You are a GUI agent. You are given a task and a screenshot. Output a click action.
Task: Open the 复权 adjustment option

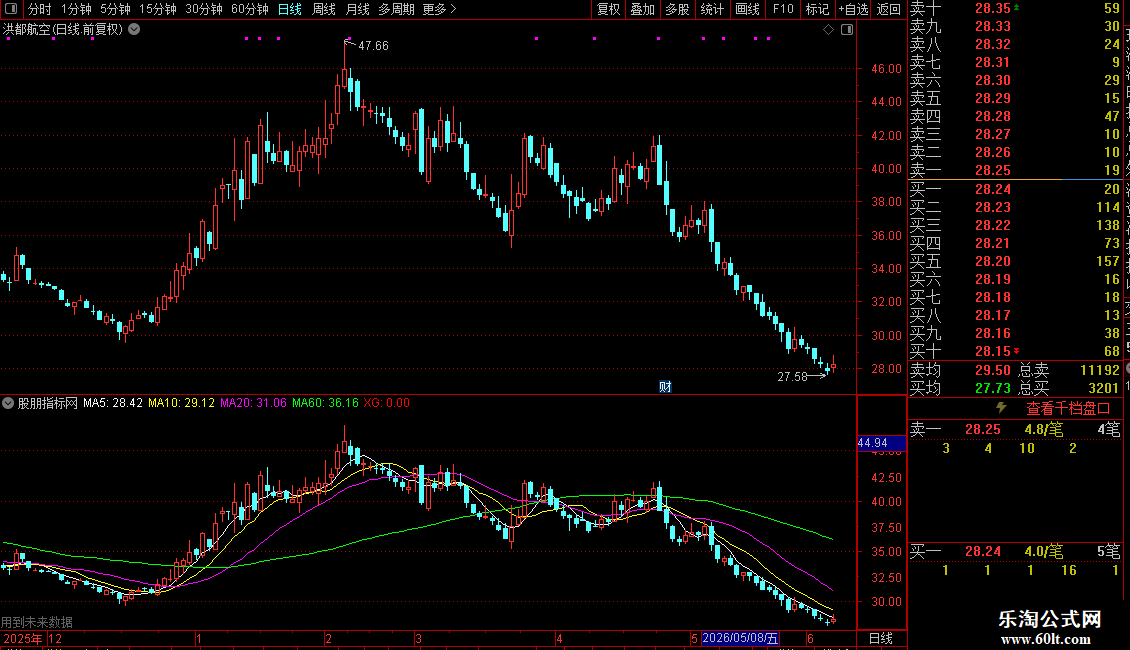click(x=608, y=9)
